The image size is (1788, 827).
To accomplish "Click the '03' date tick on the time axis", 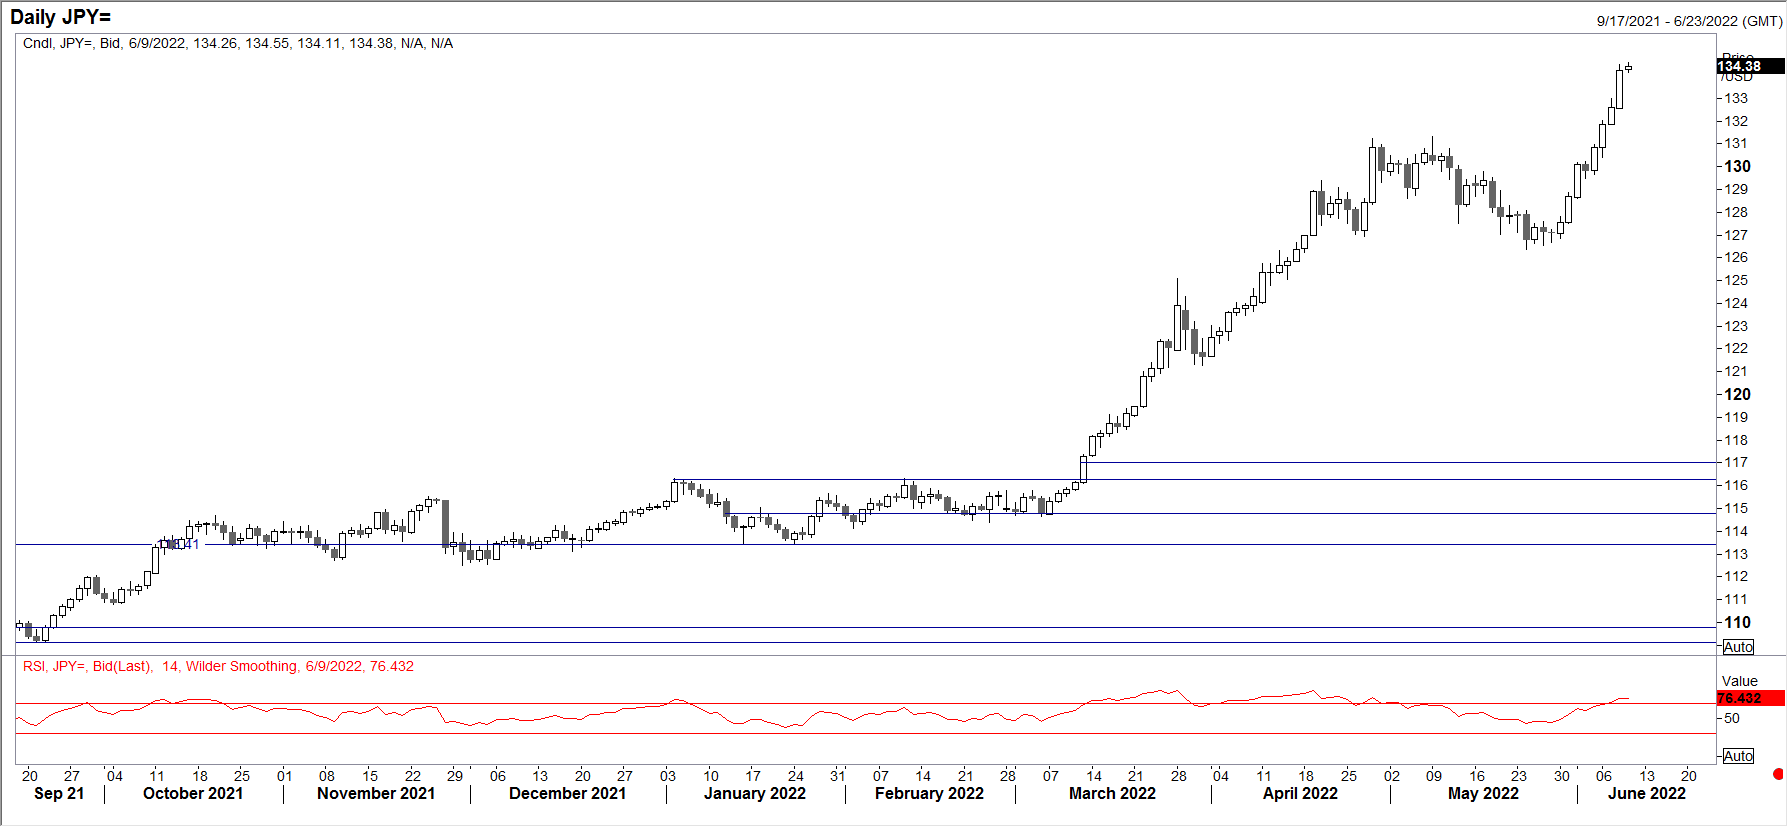I will point(668,775).
